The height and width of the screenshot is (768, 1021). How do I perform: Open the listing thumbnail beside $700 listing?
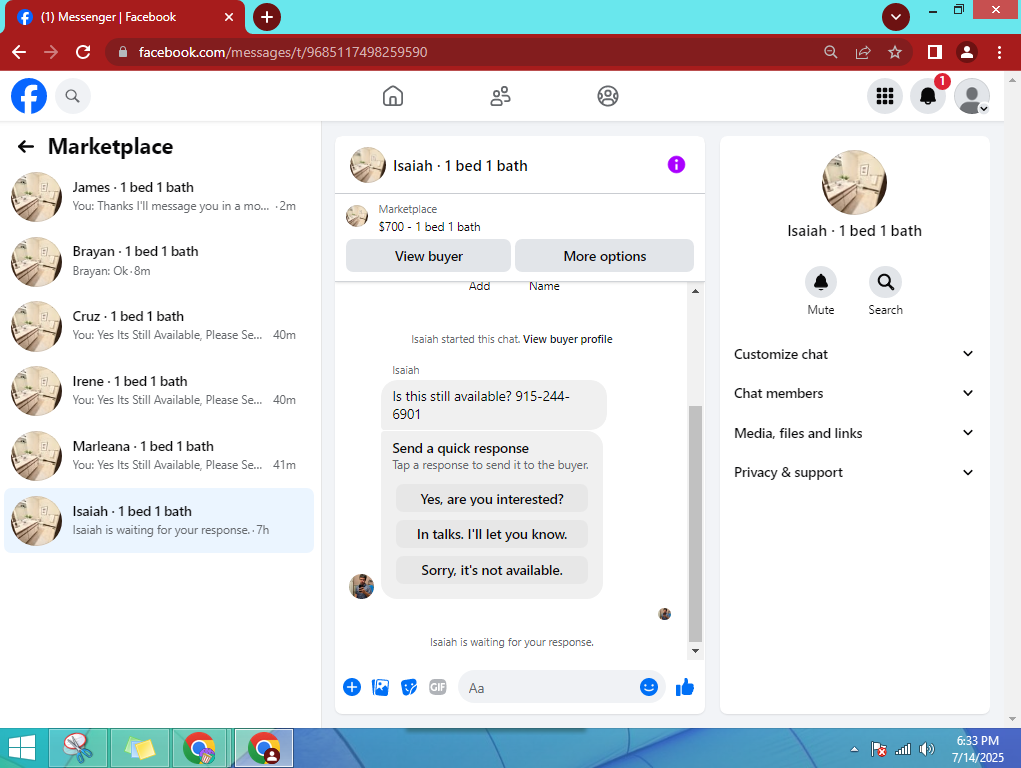pos(357,216)
